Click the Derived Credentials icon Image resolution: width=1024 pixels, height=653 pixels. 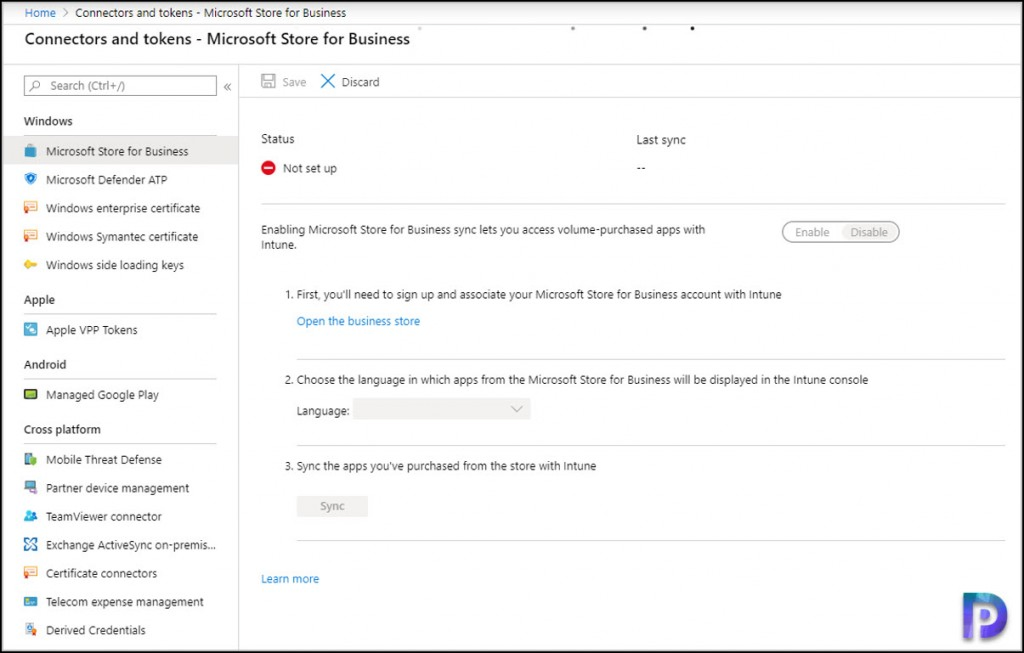[x=31, y=629]
